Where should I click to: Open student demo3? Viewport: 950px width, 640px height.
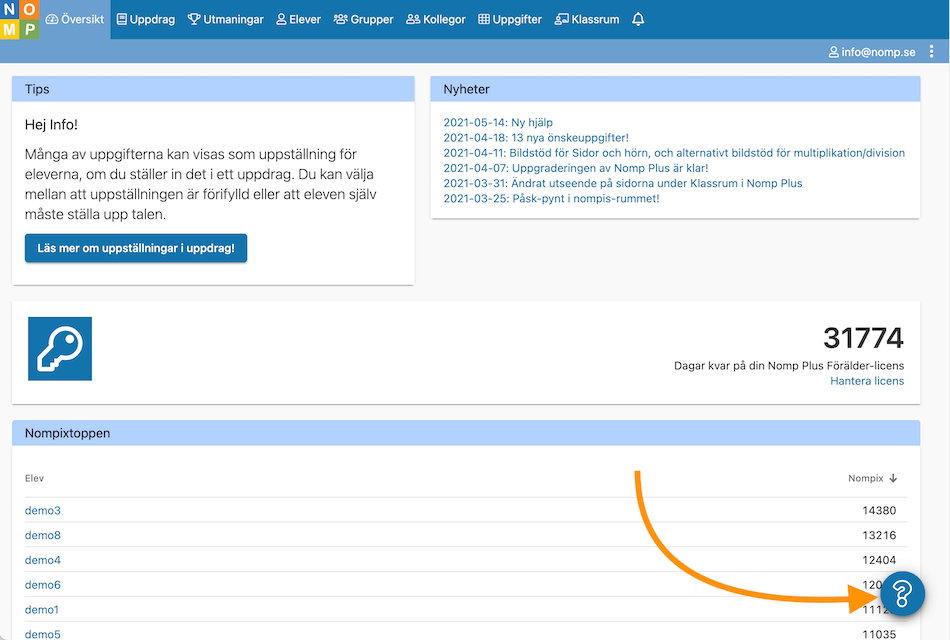click(x=42, y=510)
